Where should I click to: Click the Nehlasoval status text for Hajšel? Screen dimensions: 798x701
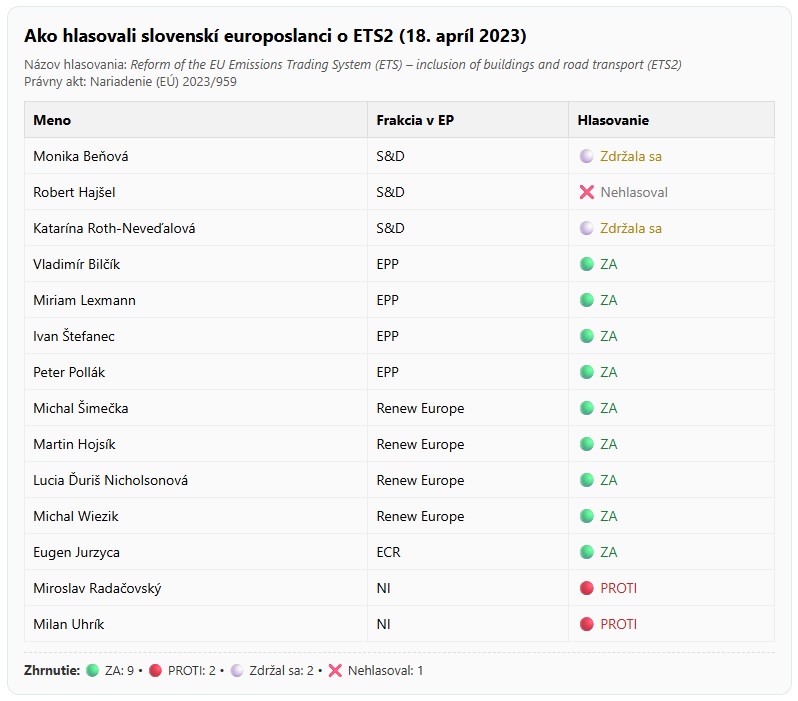coord(634,192)
